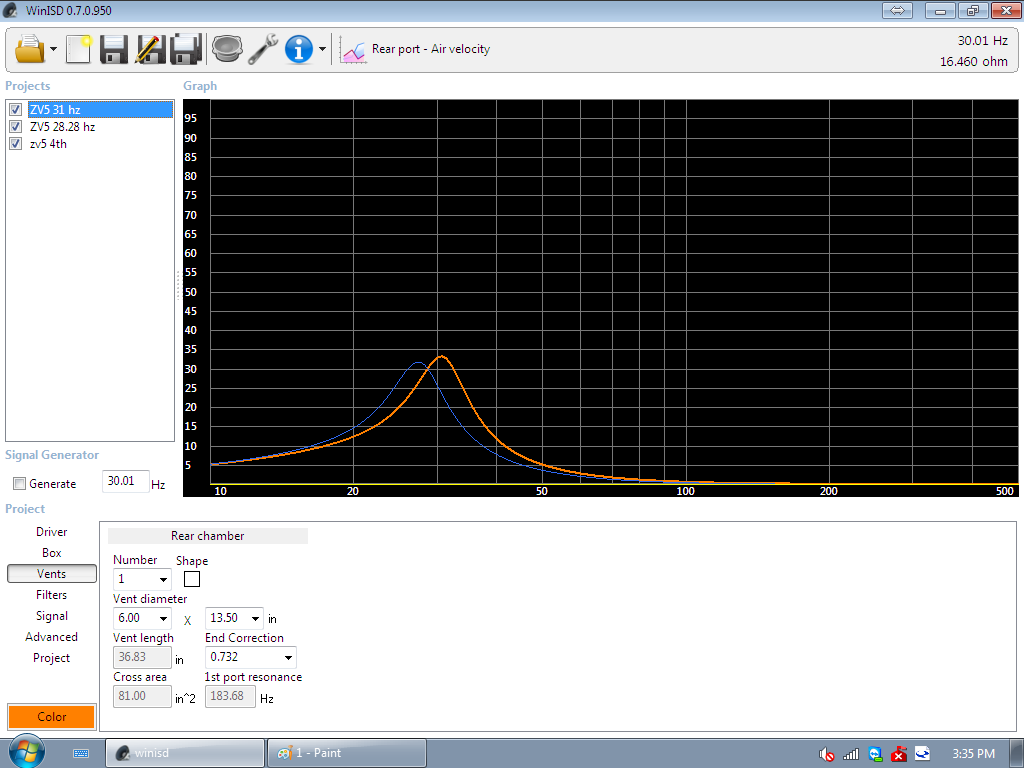This screenshot has height=768, width=1024.
Task: Click the 3:35 PM clock
Action: (x=973, y=754)
